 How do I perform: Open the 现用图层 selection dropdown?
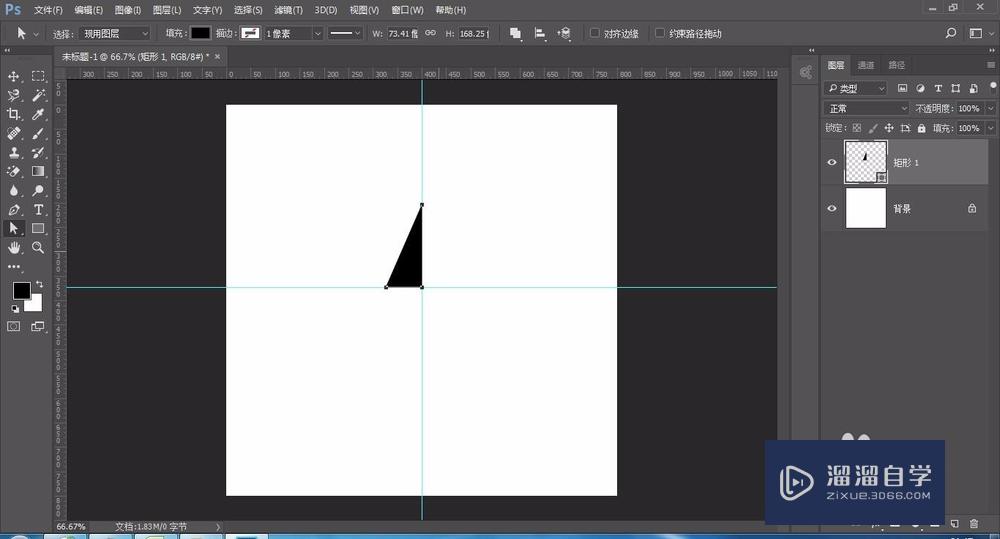115,33
